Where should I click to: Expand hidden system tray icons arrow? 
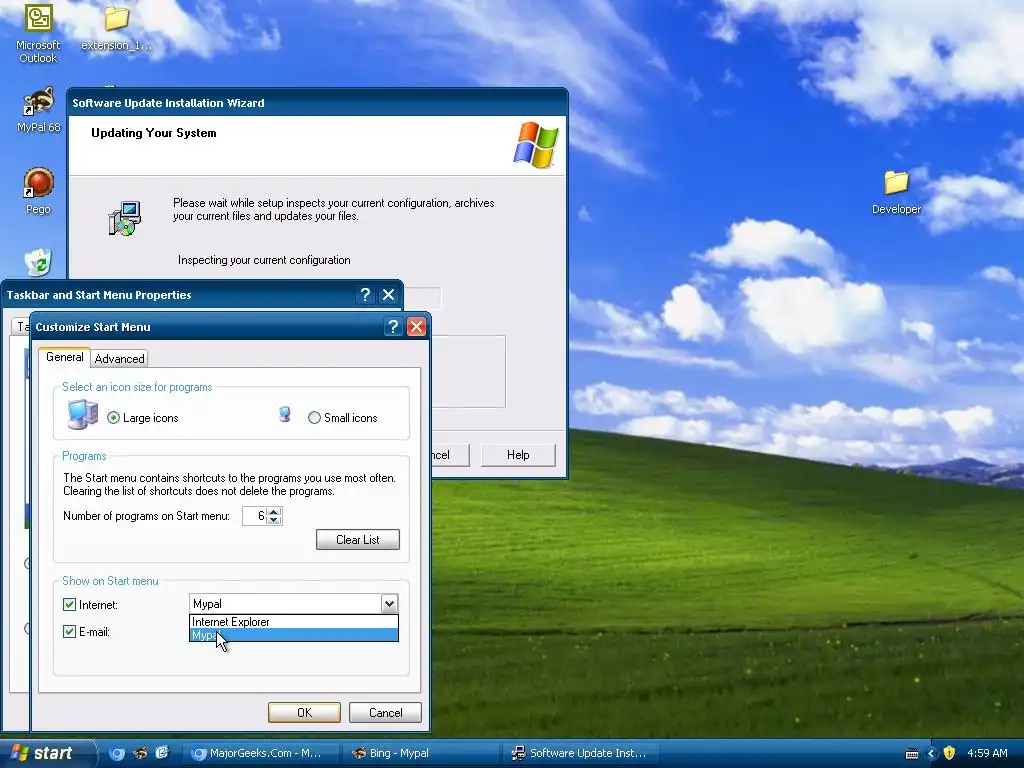(931, 754)
